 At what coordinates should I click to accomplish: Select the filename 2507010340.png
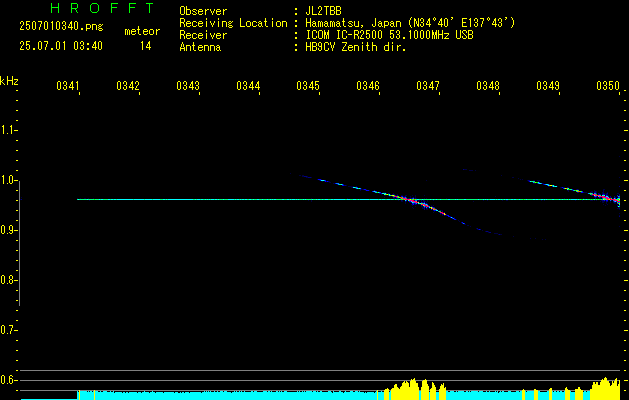(61, 27)
